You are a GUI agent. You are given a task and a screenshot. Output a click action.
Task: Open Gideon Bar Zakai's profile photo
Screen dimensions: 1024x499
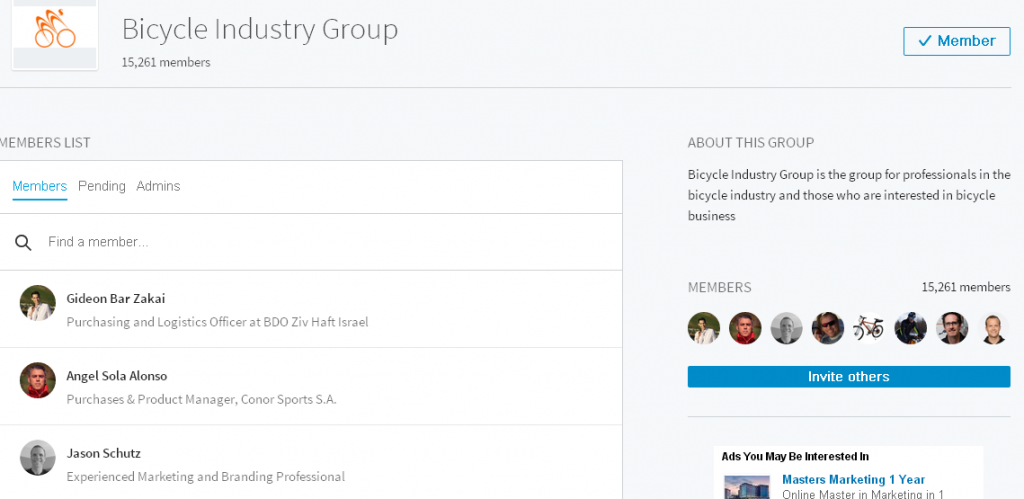click(38, 303)
